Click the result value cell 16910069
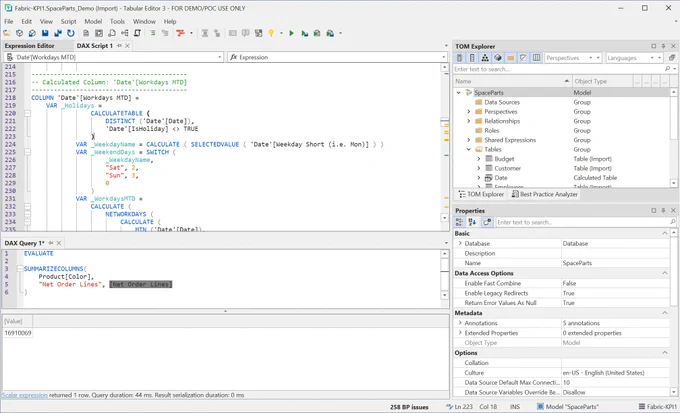The width and height of the screenshot is (680, 413). point(18,333)
